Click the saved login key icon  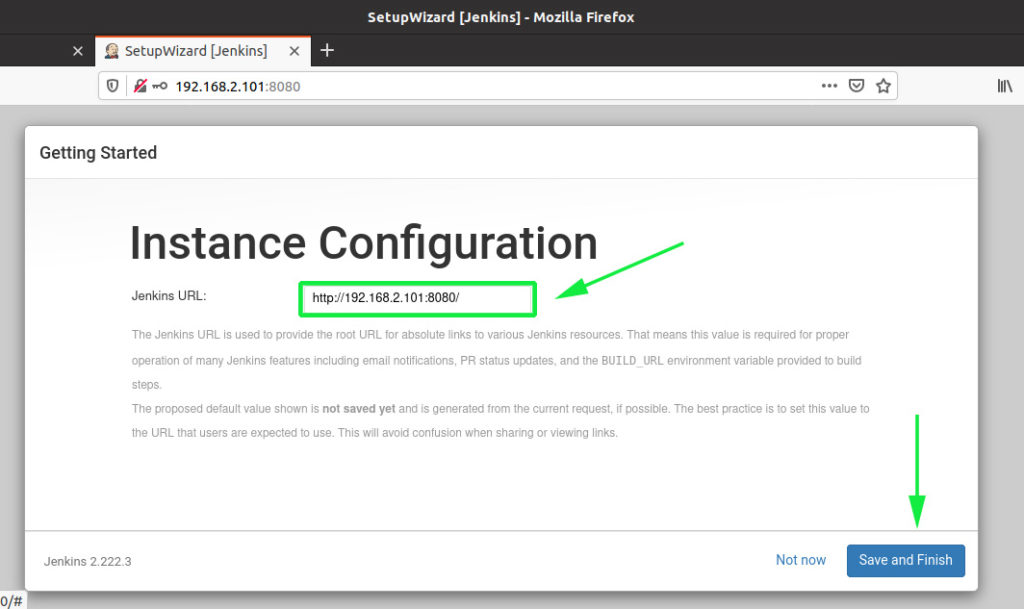[x=160, y=86]
